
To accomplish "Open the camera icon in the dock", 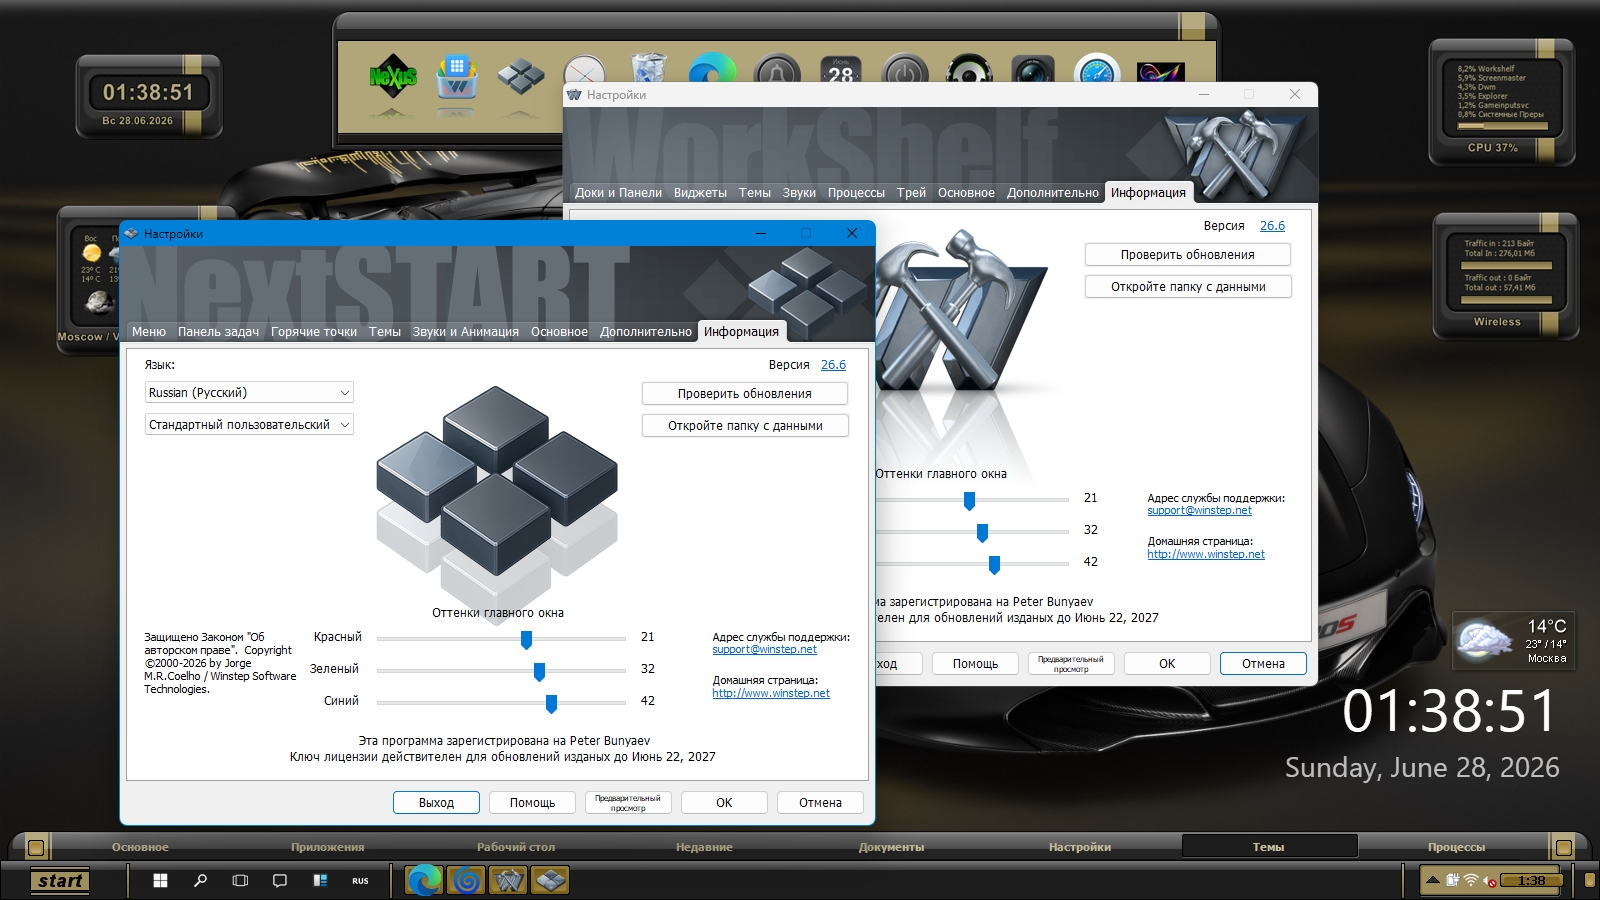I will 1033,69.
